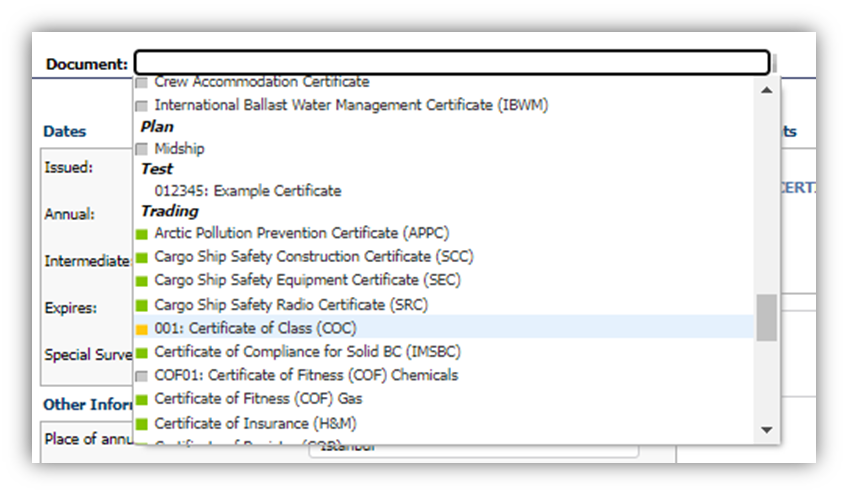Click the green icon beside Certificate of Insurance (H&M)
This screenshot has width=848, height=495.
tap(141, 424)
